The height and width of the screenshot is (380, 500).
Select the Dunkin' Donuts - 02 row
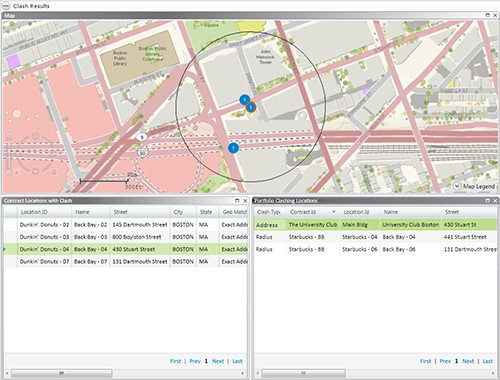pos(126,225)
